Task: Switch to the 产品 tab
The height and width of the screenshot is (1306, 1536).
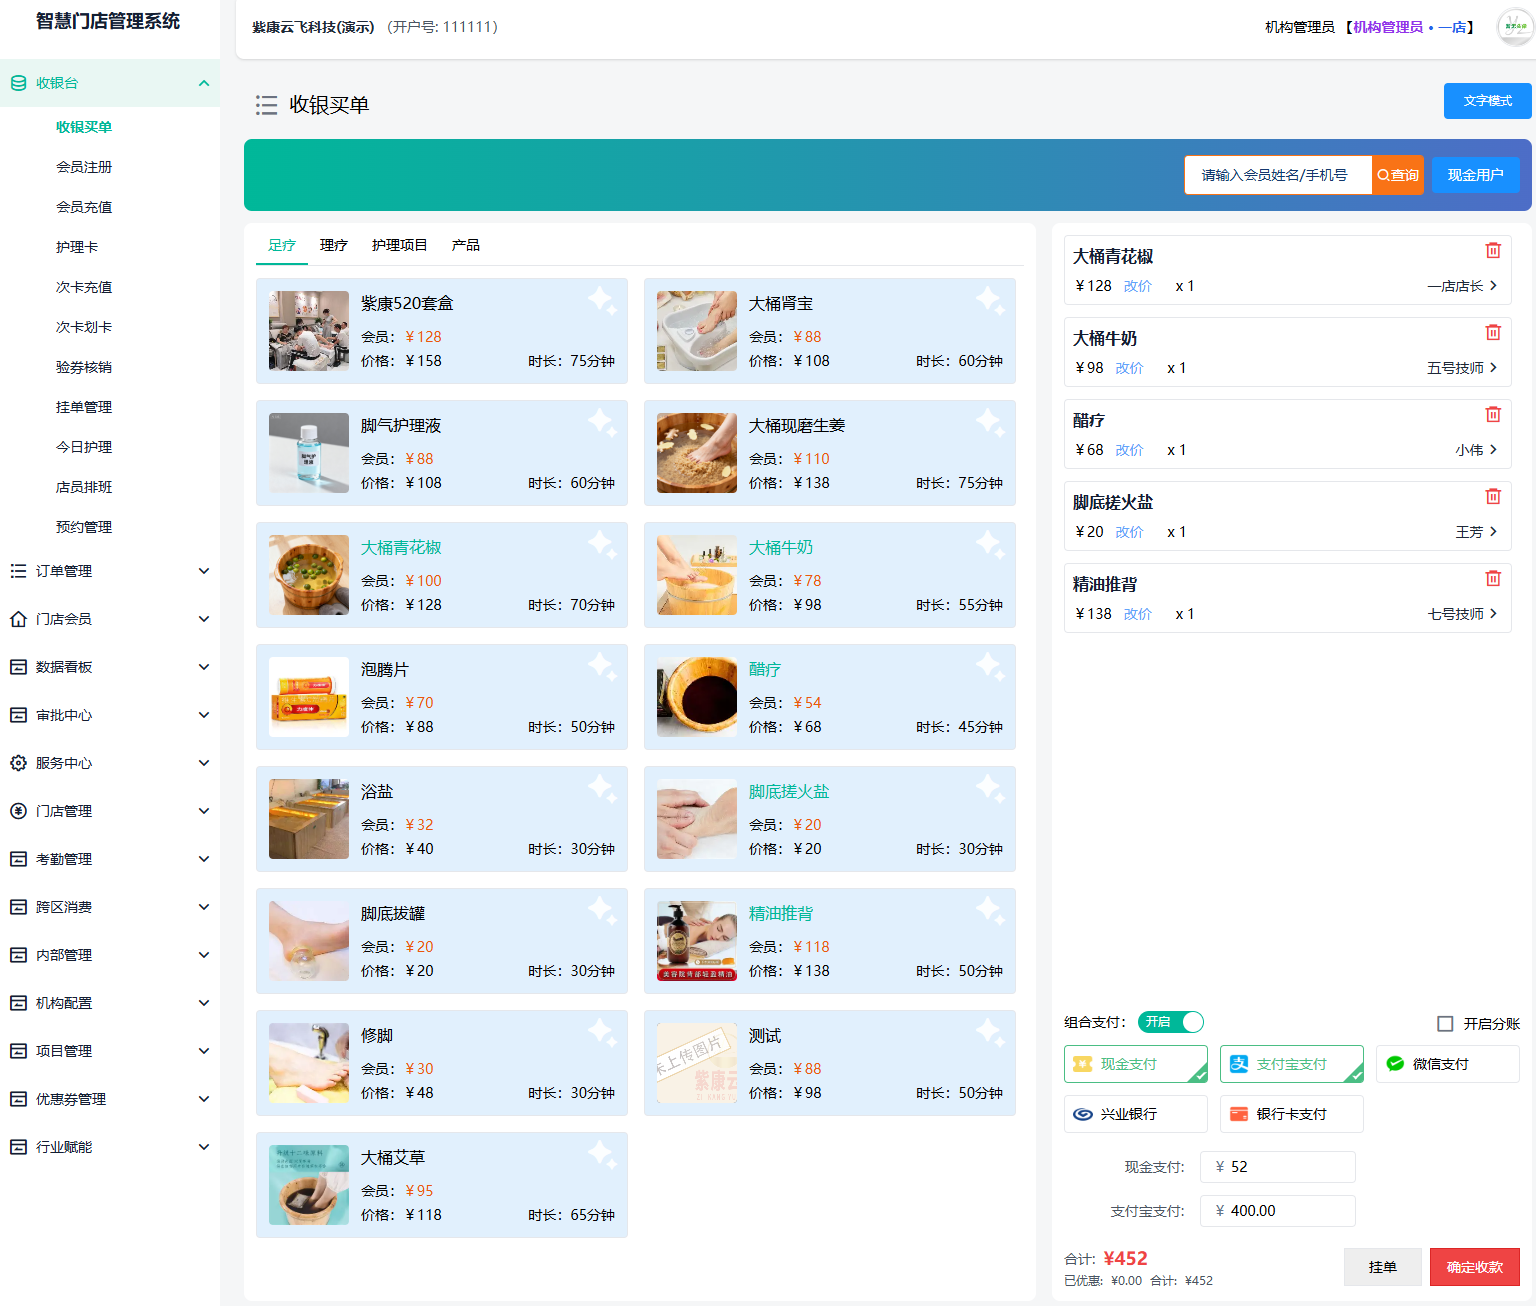Action: tap(466, 244)
